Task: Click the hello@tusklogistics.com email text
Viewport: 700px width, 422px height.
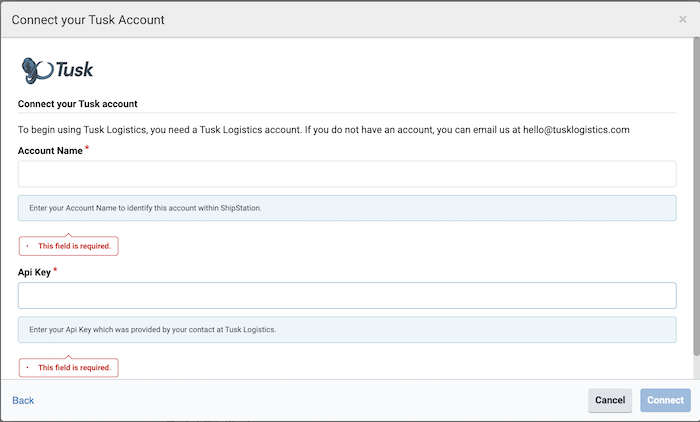Action: [576, 130]
